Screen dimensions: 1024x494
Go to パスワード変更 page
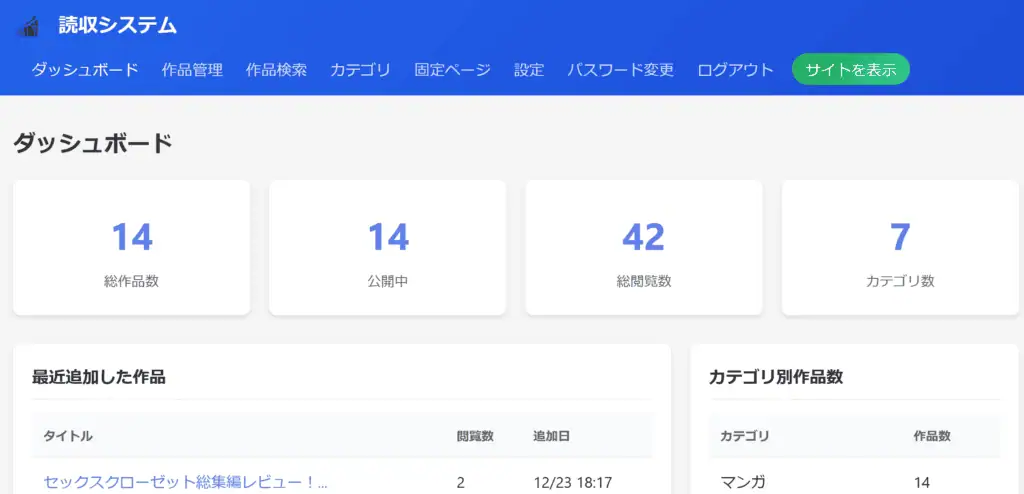pos(620,70)
